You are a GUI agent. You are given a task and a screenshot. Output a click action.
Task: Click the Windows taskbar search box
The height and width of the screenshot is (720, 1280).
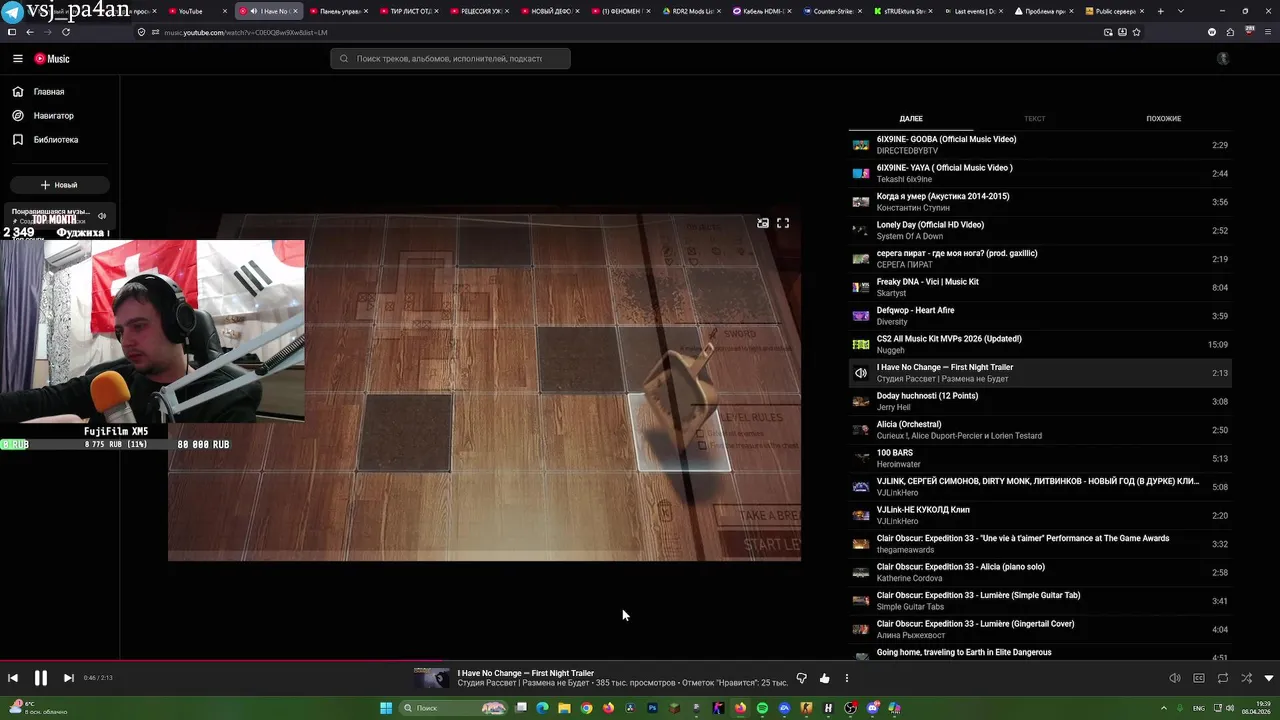click(x=453, y=708)
